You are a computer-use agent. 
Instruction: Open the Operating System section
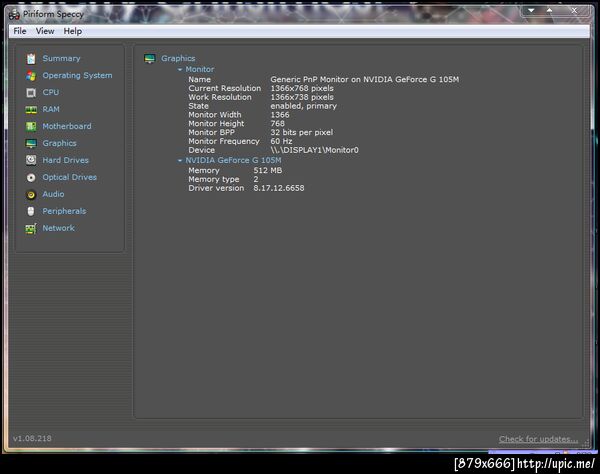coord(77,75)
